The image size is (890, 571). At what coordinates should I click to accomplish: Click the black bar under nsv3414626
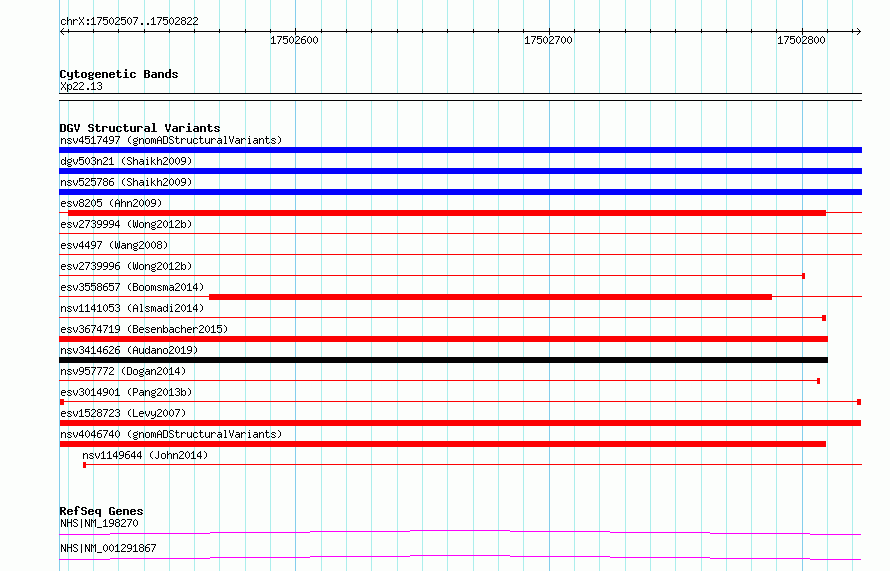[443, 360]
